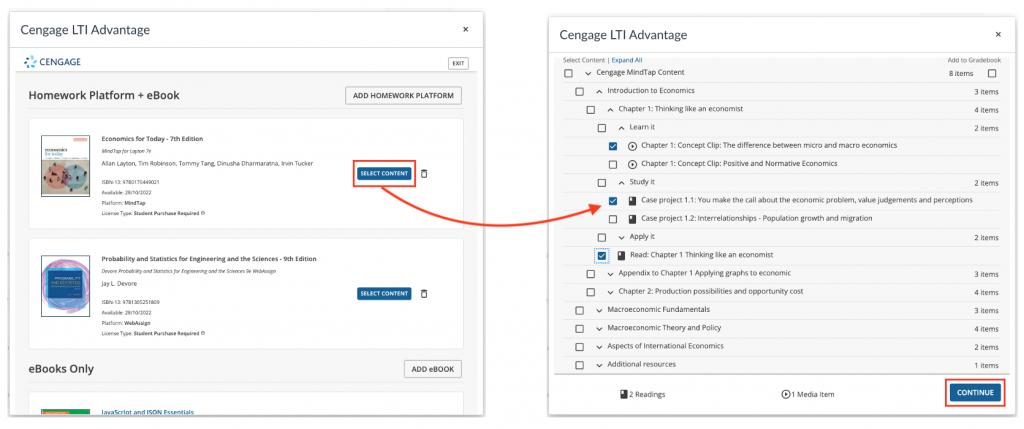The width and height of the screenshot is (1024, 429).
Task: Delete the Economics for Today course via trash icon
Action: coord(424,174)
